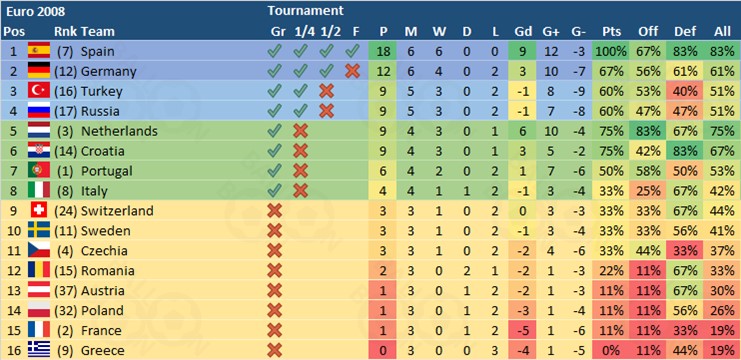Click the Gd column header
This screenshot has height=360, width=741.
pos(523,32)
